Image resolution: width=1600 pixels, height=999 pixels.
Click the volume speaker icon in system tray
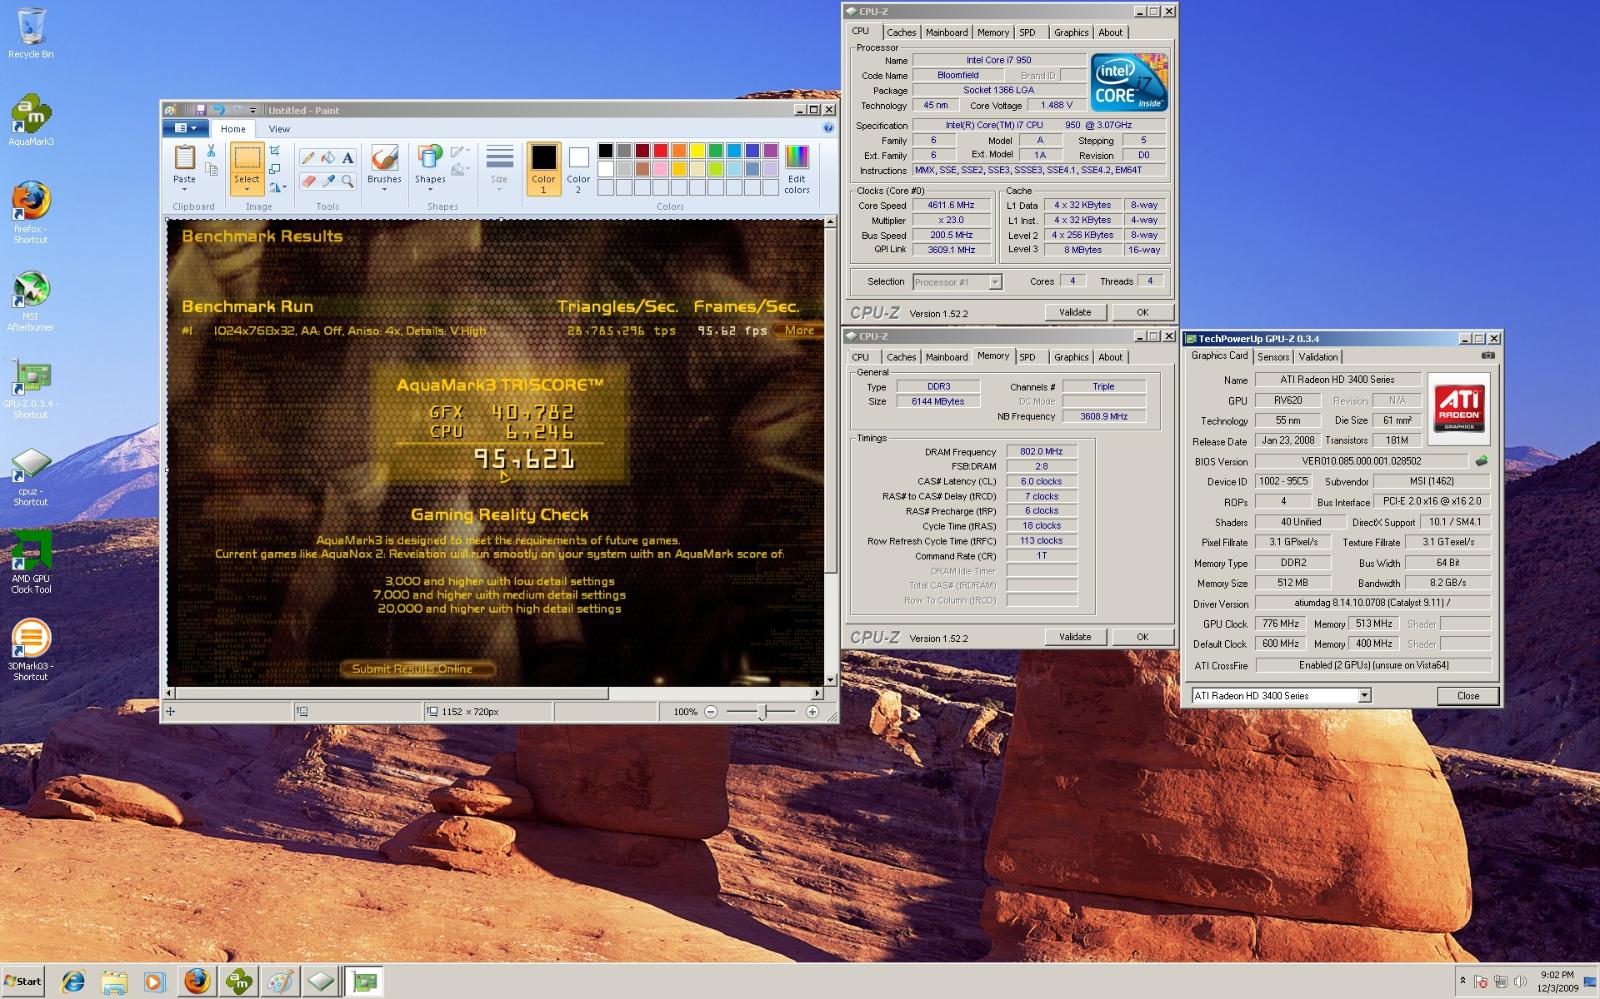pos(1519,982)
